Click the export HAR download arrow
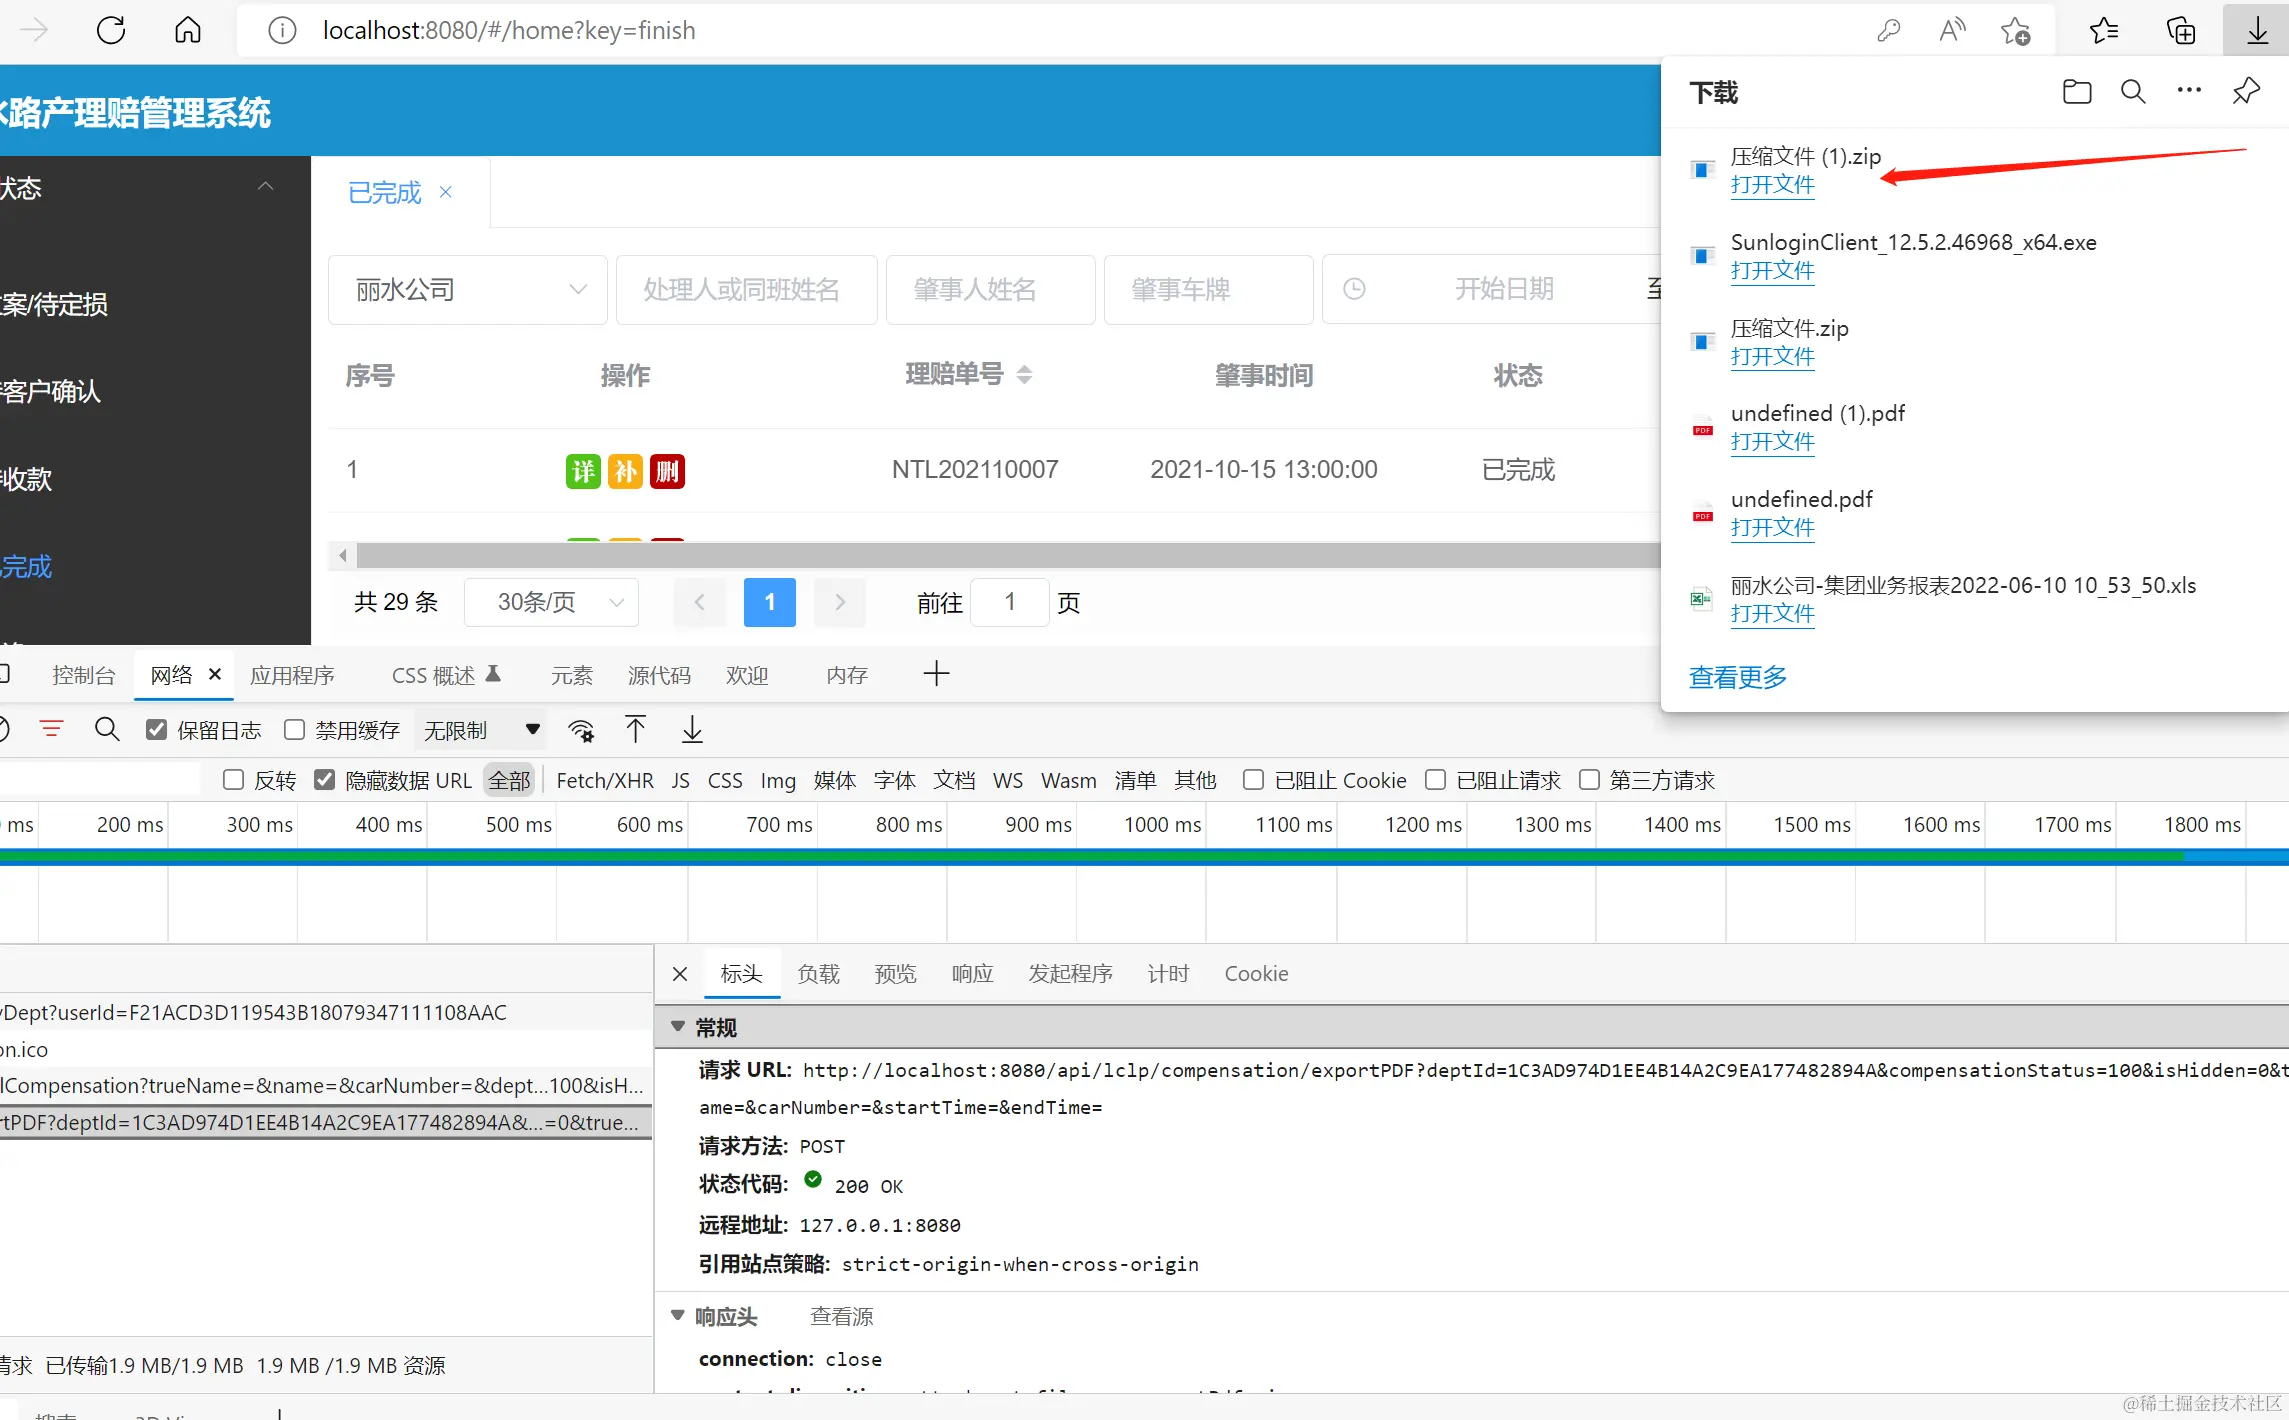Image resolution: width=2289 pixels, height=1420 pixels. click(x=692, y=730)
